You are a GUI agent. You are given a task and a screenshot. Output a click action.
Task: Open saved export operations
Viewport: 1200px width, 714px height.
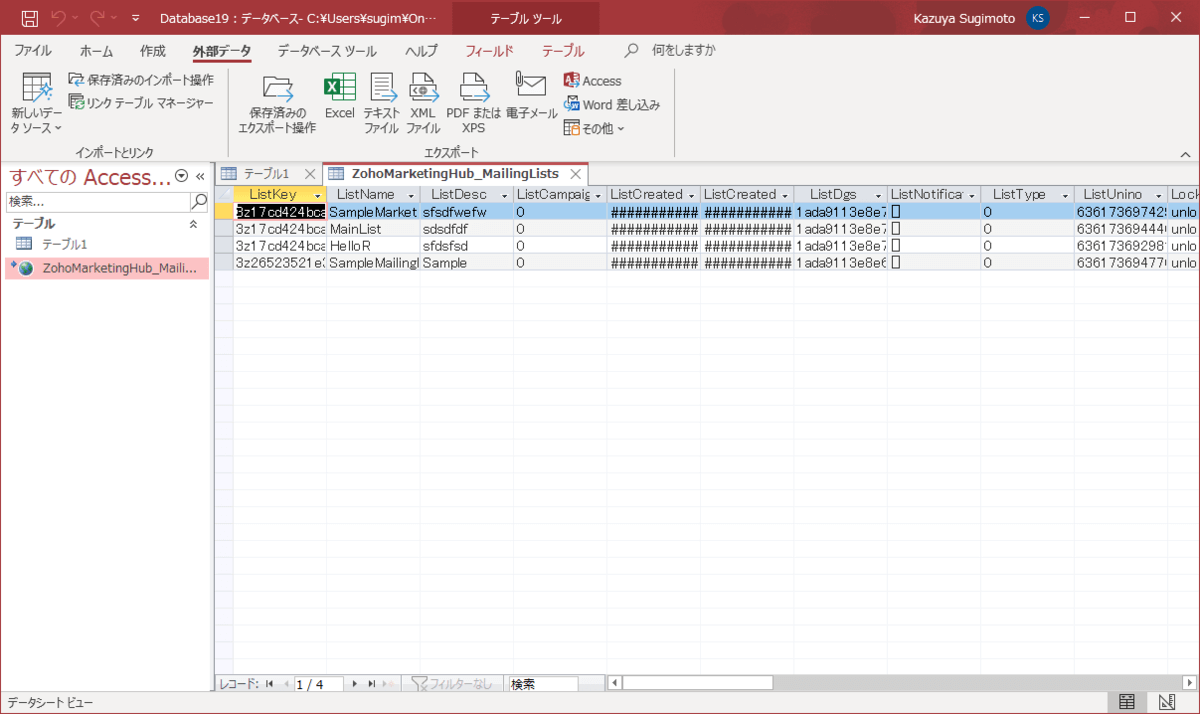click(277, 104)
